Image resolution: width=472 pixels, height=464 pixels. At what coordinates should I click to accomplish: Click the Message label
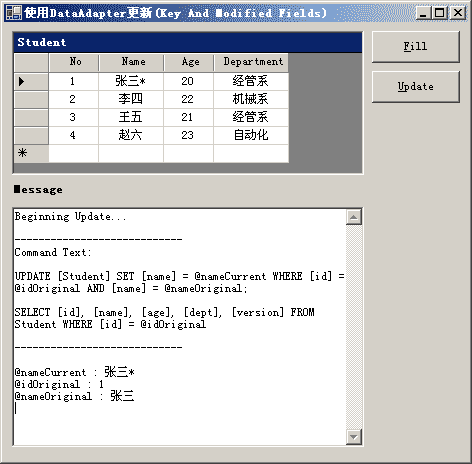[x=38, y=189]
